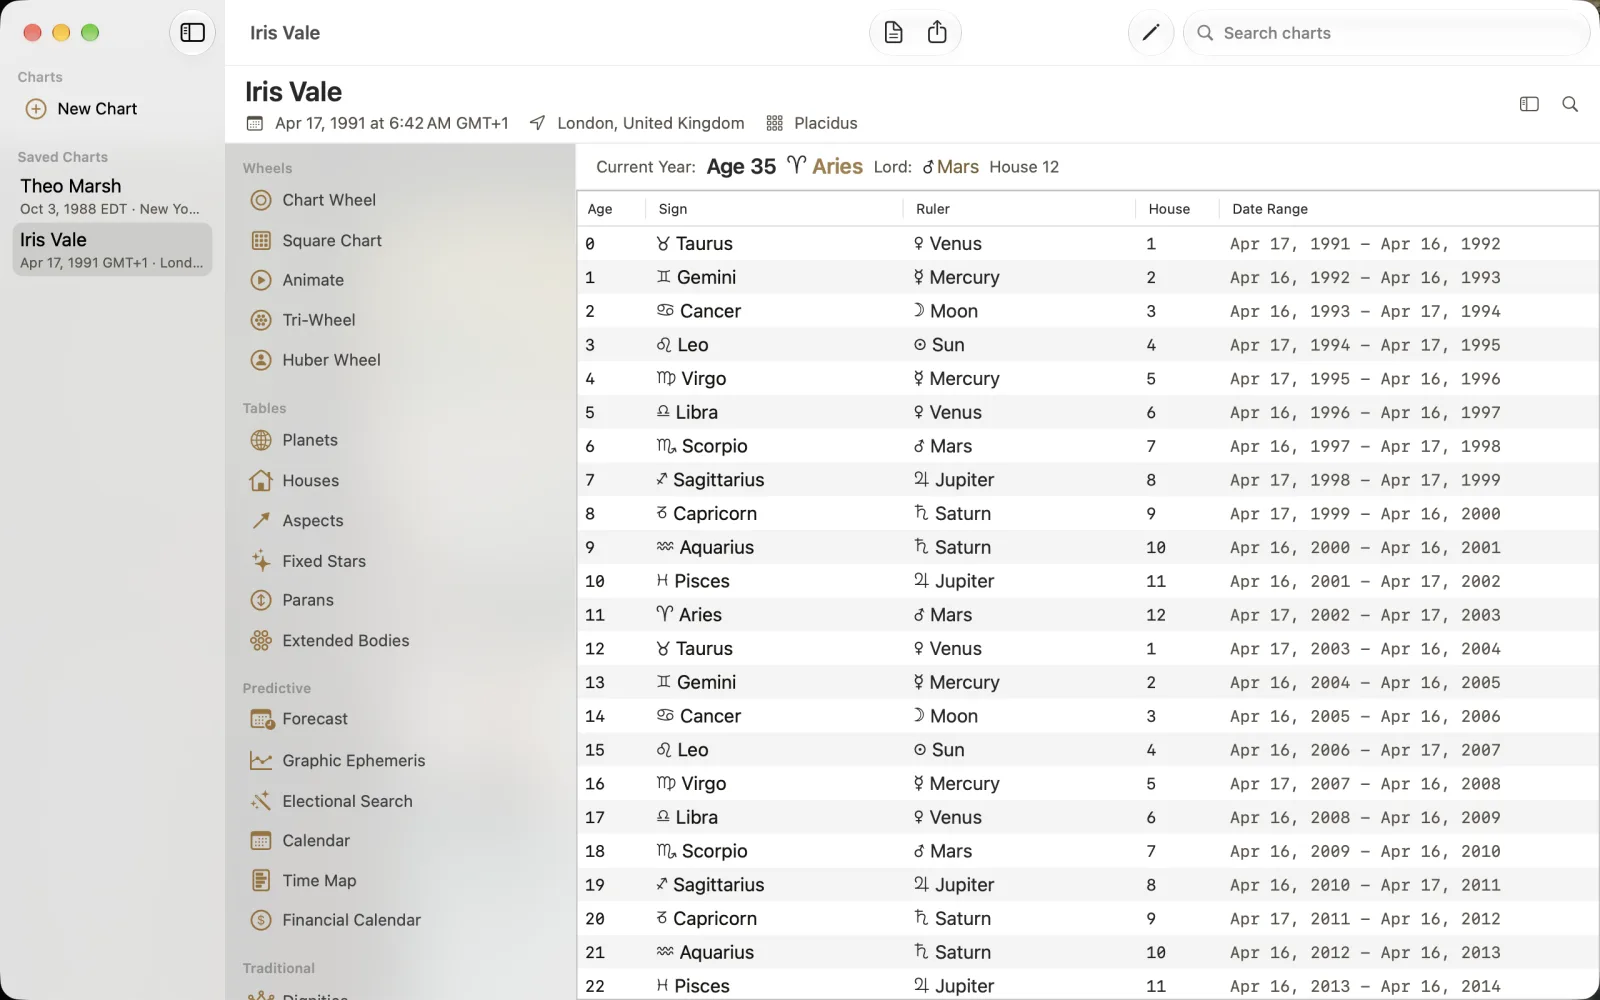Click the New Chart button
The width and height of the screenshot is (1600, 1000).
pos(82,109)
